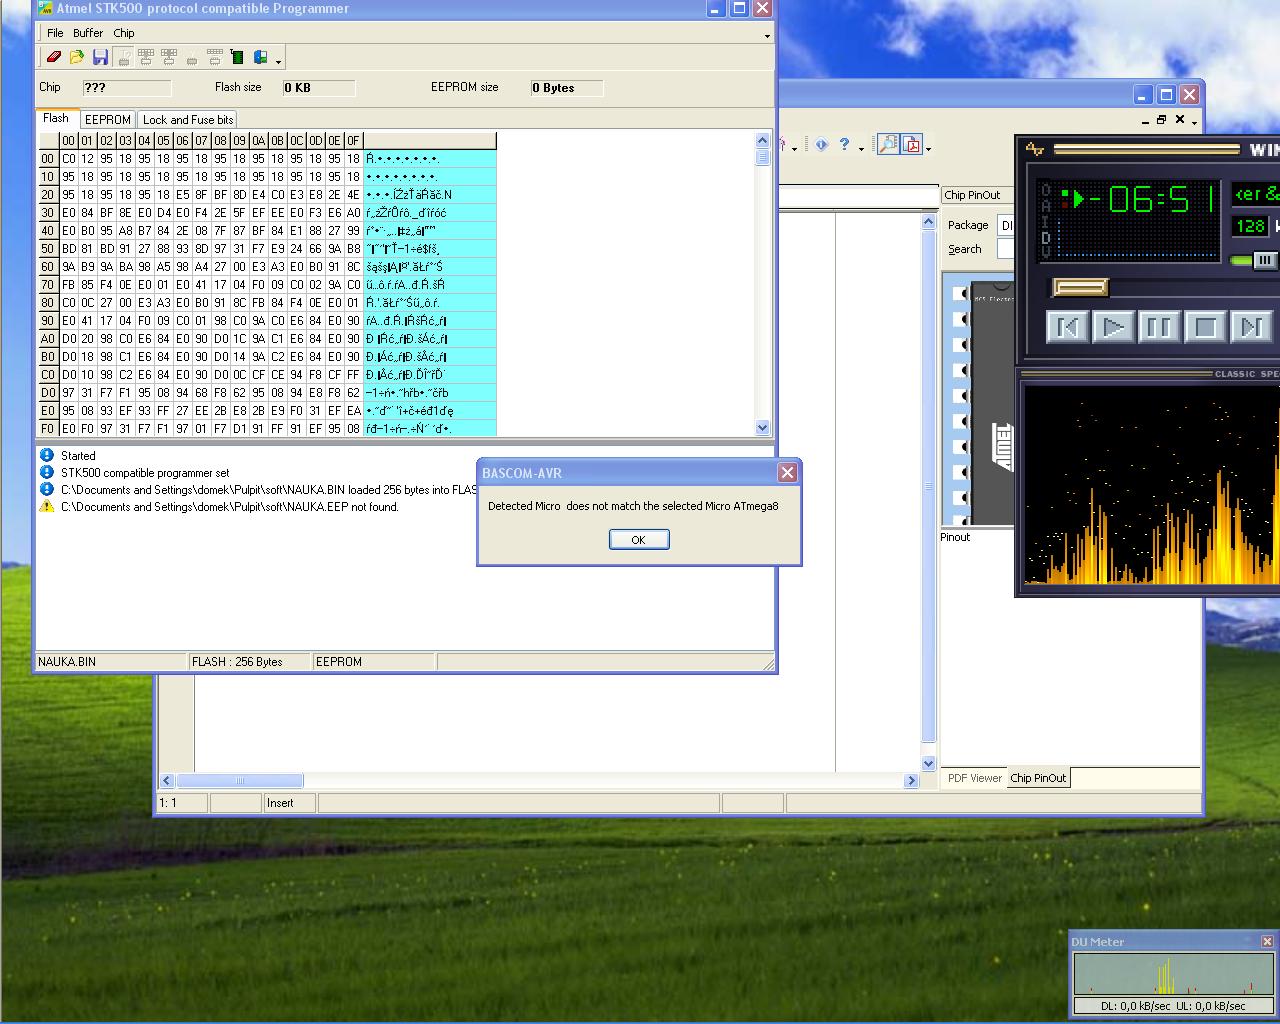
Task: Click the blue help question mark icon
Action: 844,145
